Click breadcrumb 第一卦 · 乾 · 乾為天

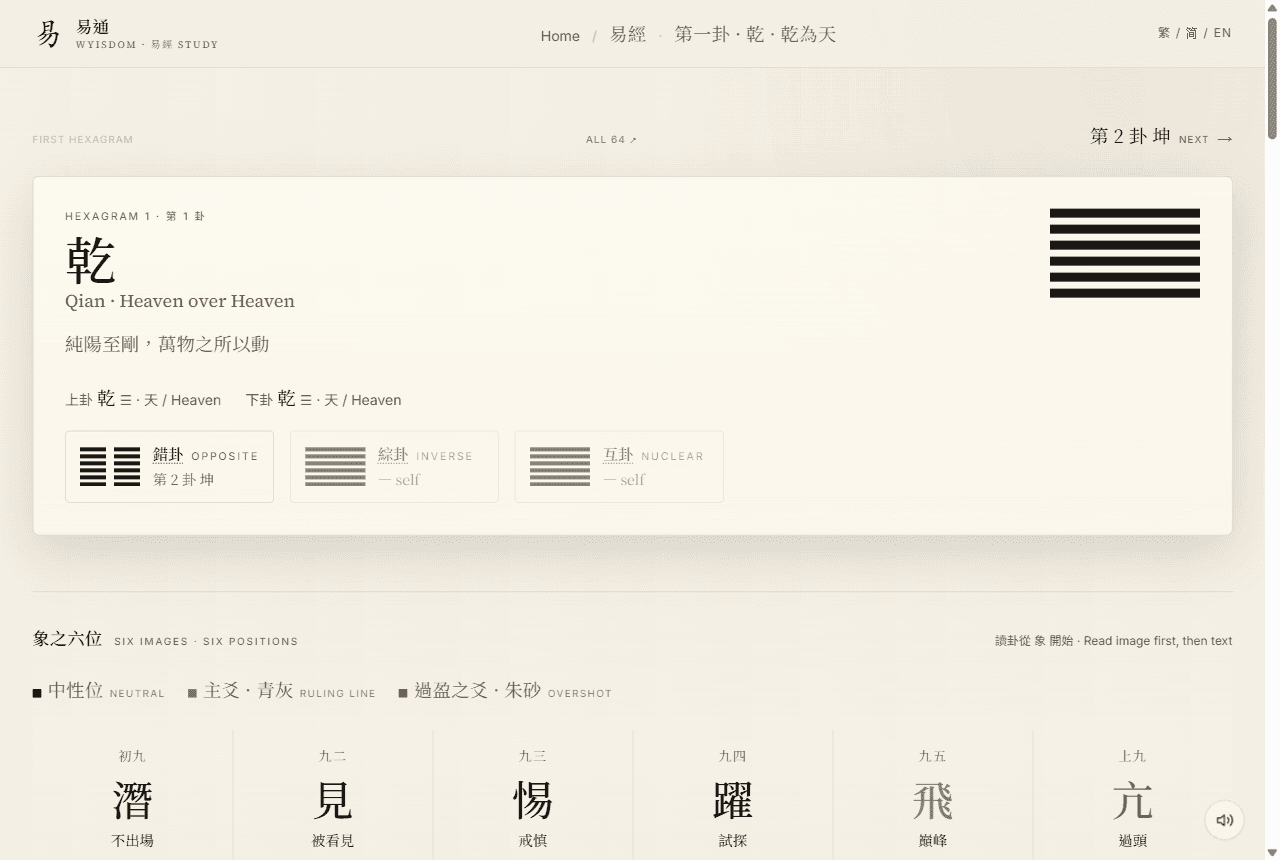[x=755, y=35]
